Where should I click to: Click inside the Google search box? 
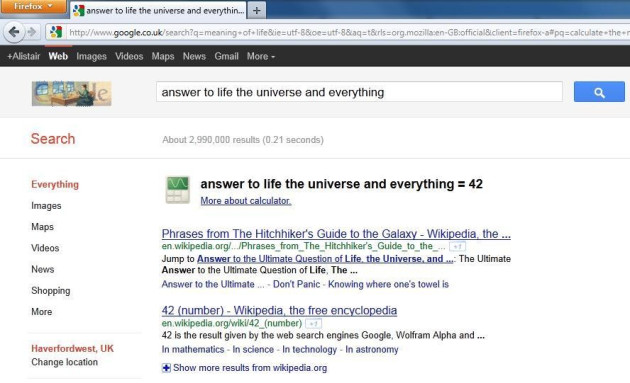[359, 92]
